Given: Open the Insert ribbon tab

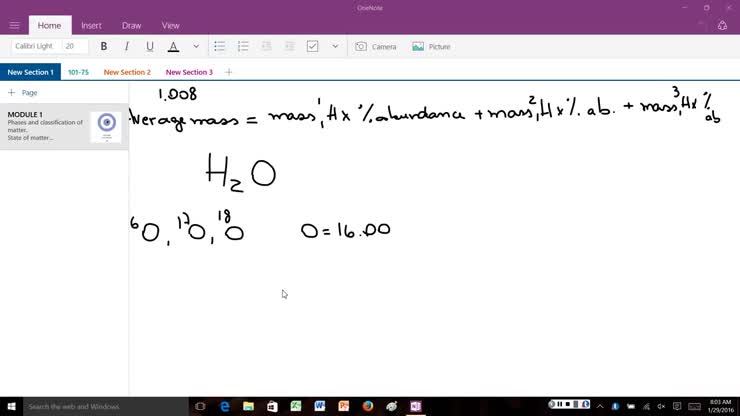Looking at the screenshot, I should (x=91, y=25).
